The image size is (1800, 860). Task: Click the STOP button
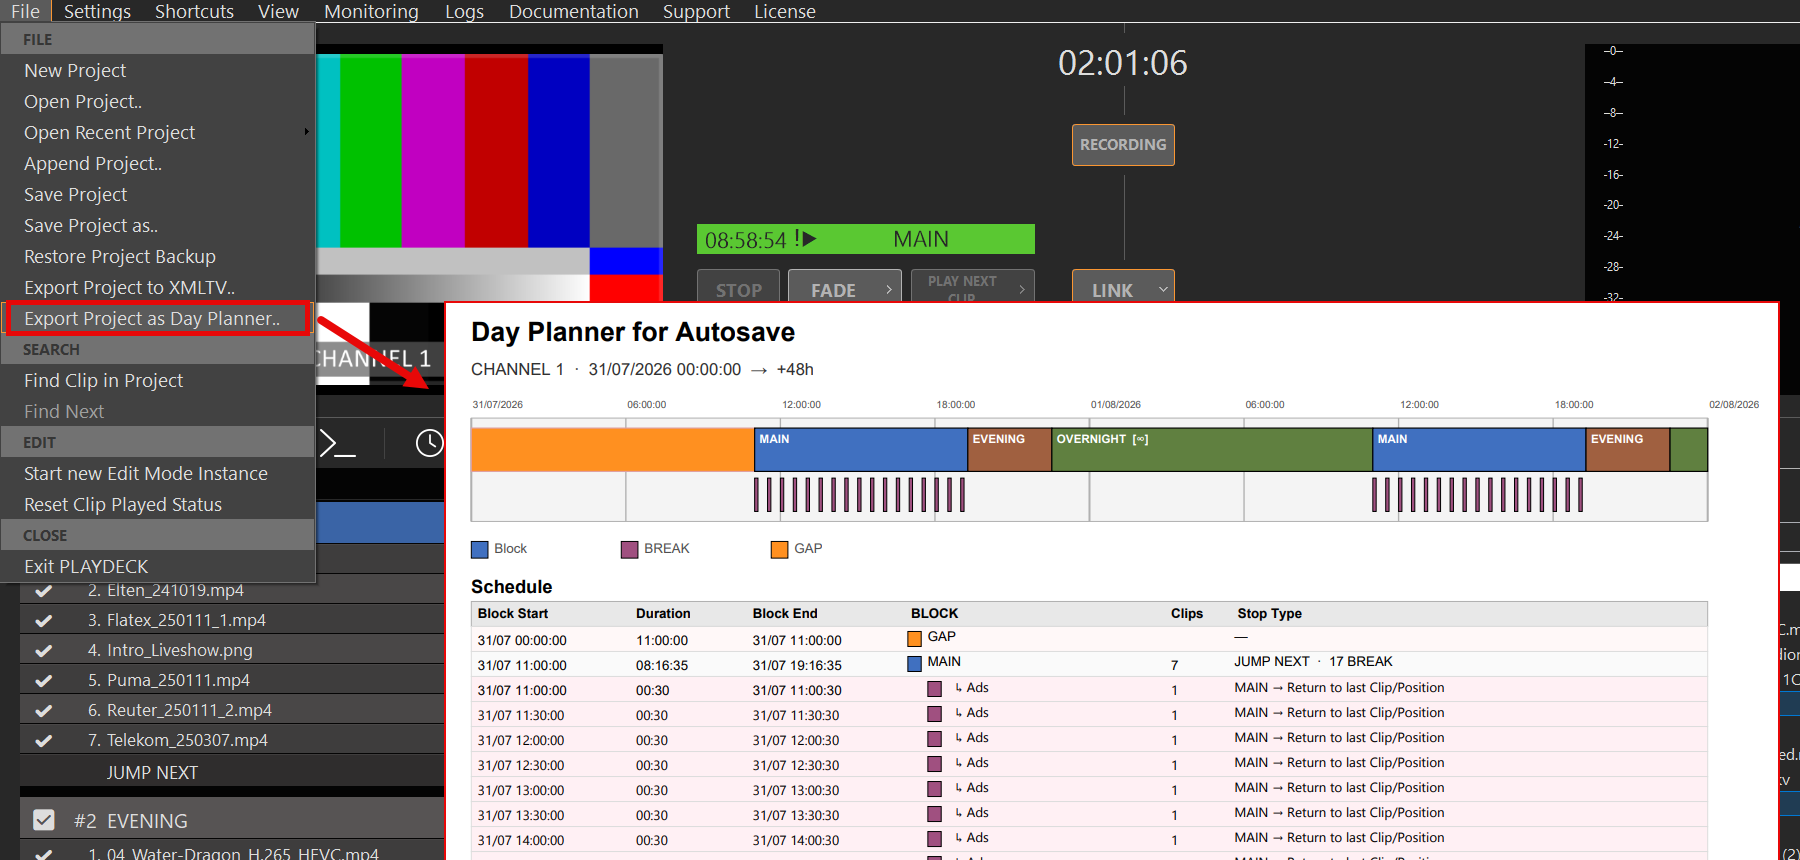click(x=739, y=289)
